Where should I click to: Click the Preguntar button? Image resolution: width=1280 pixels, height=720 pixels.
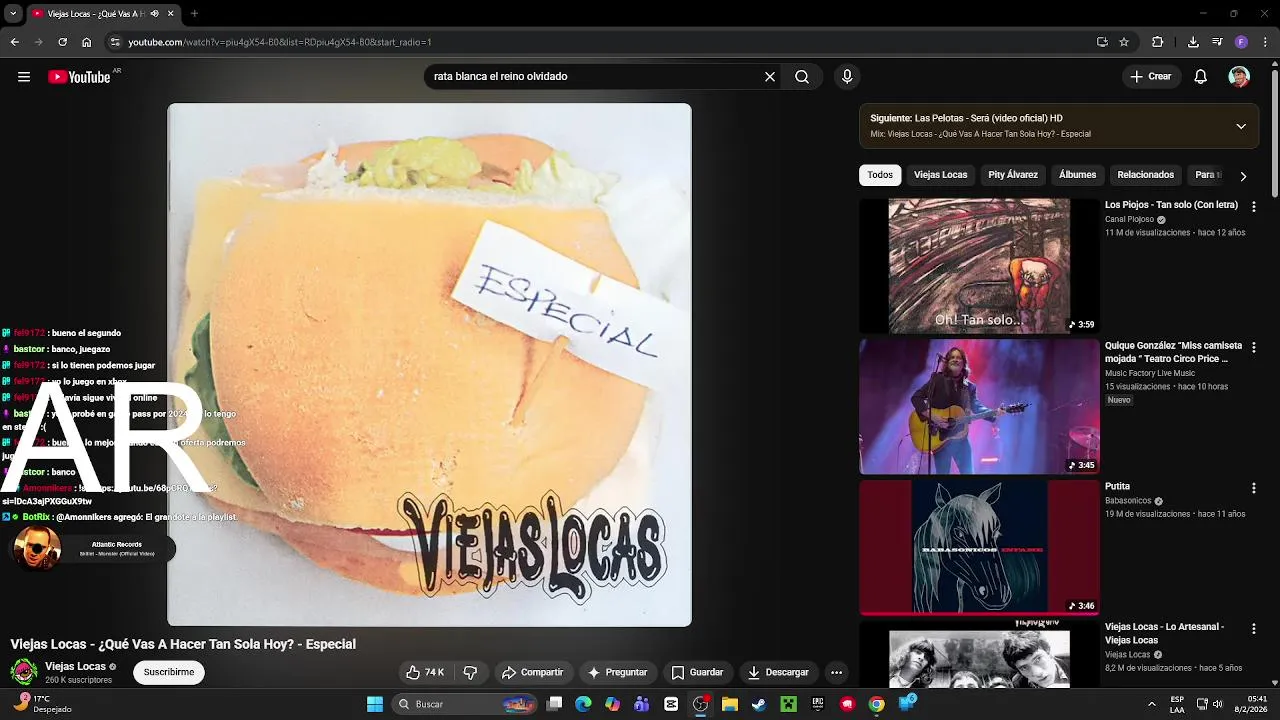(618, 672)
